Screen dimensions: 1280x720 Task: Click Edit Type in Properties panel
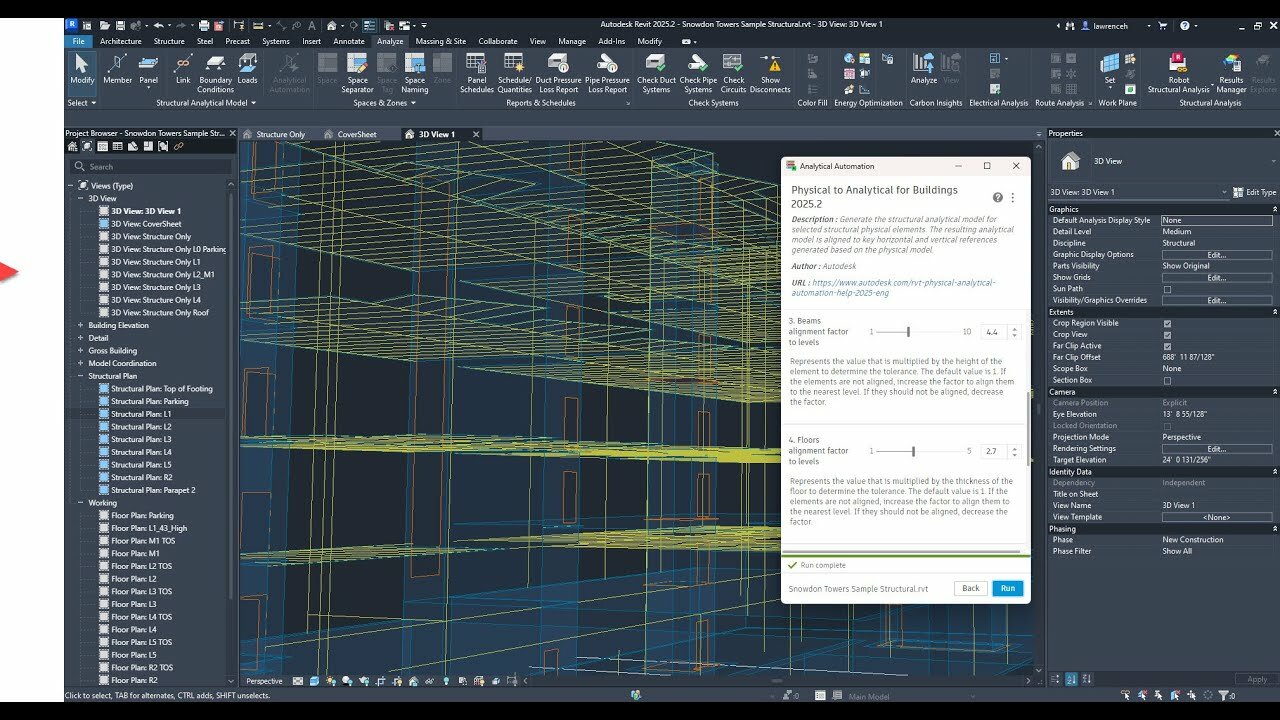tap(1255, 192)
